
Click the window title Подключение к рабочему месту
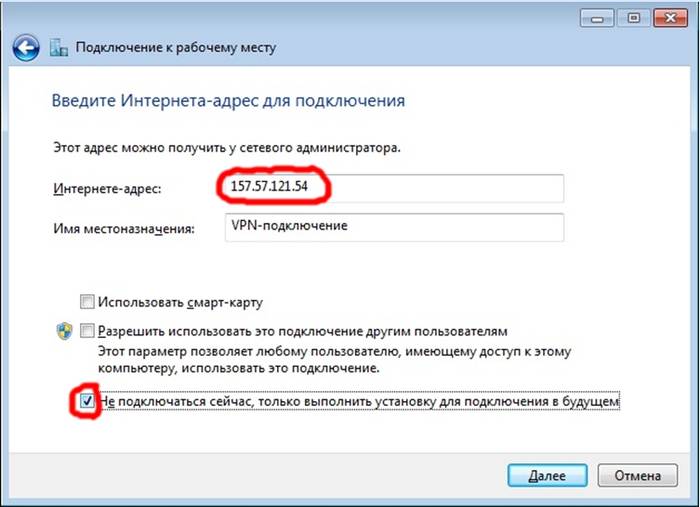point(176,47)
